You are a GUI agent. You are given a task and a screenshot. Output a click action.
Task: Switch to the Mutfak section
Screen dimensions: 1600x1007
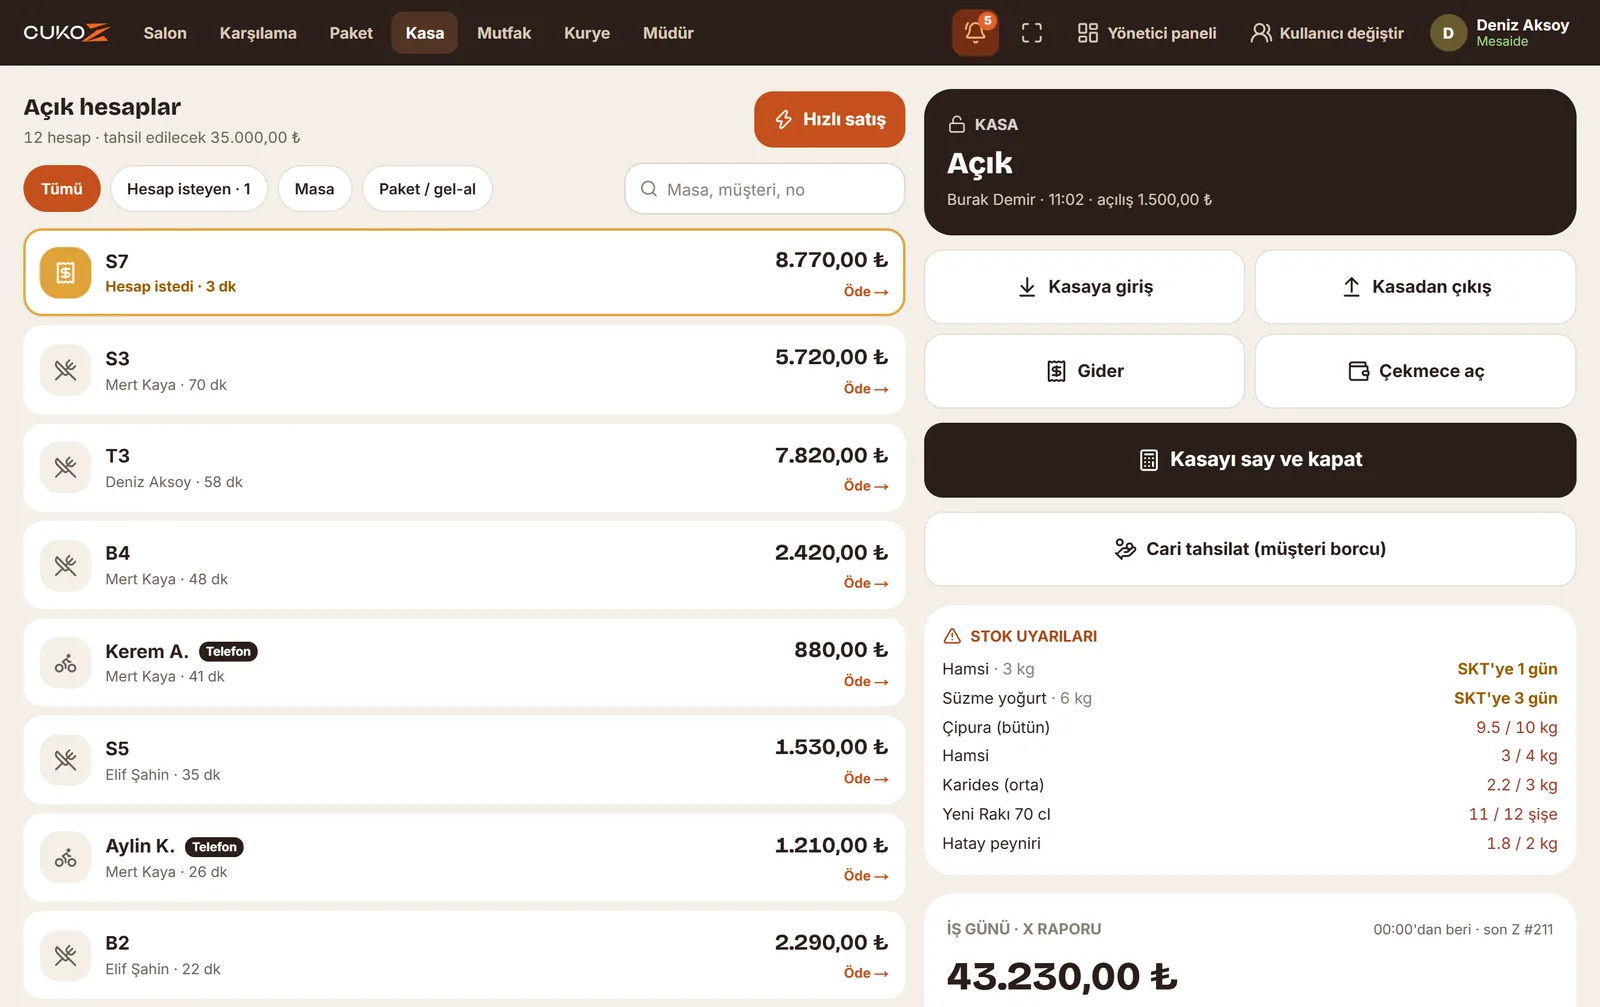(x=504, y=33)
